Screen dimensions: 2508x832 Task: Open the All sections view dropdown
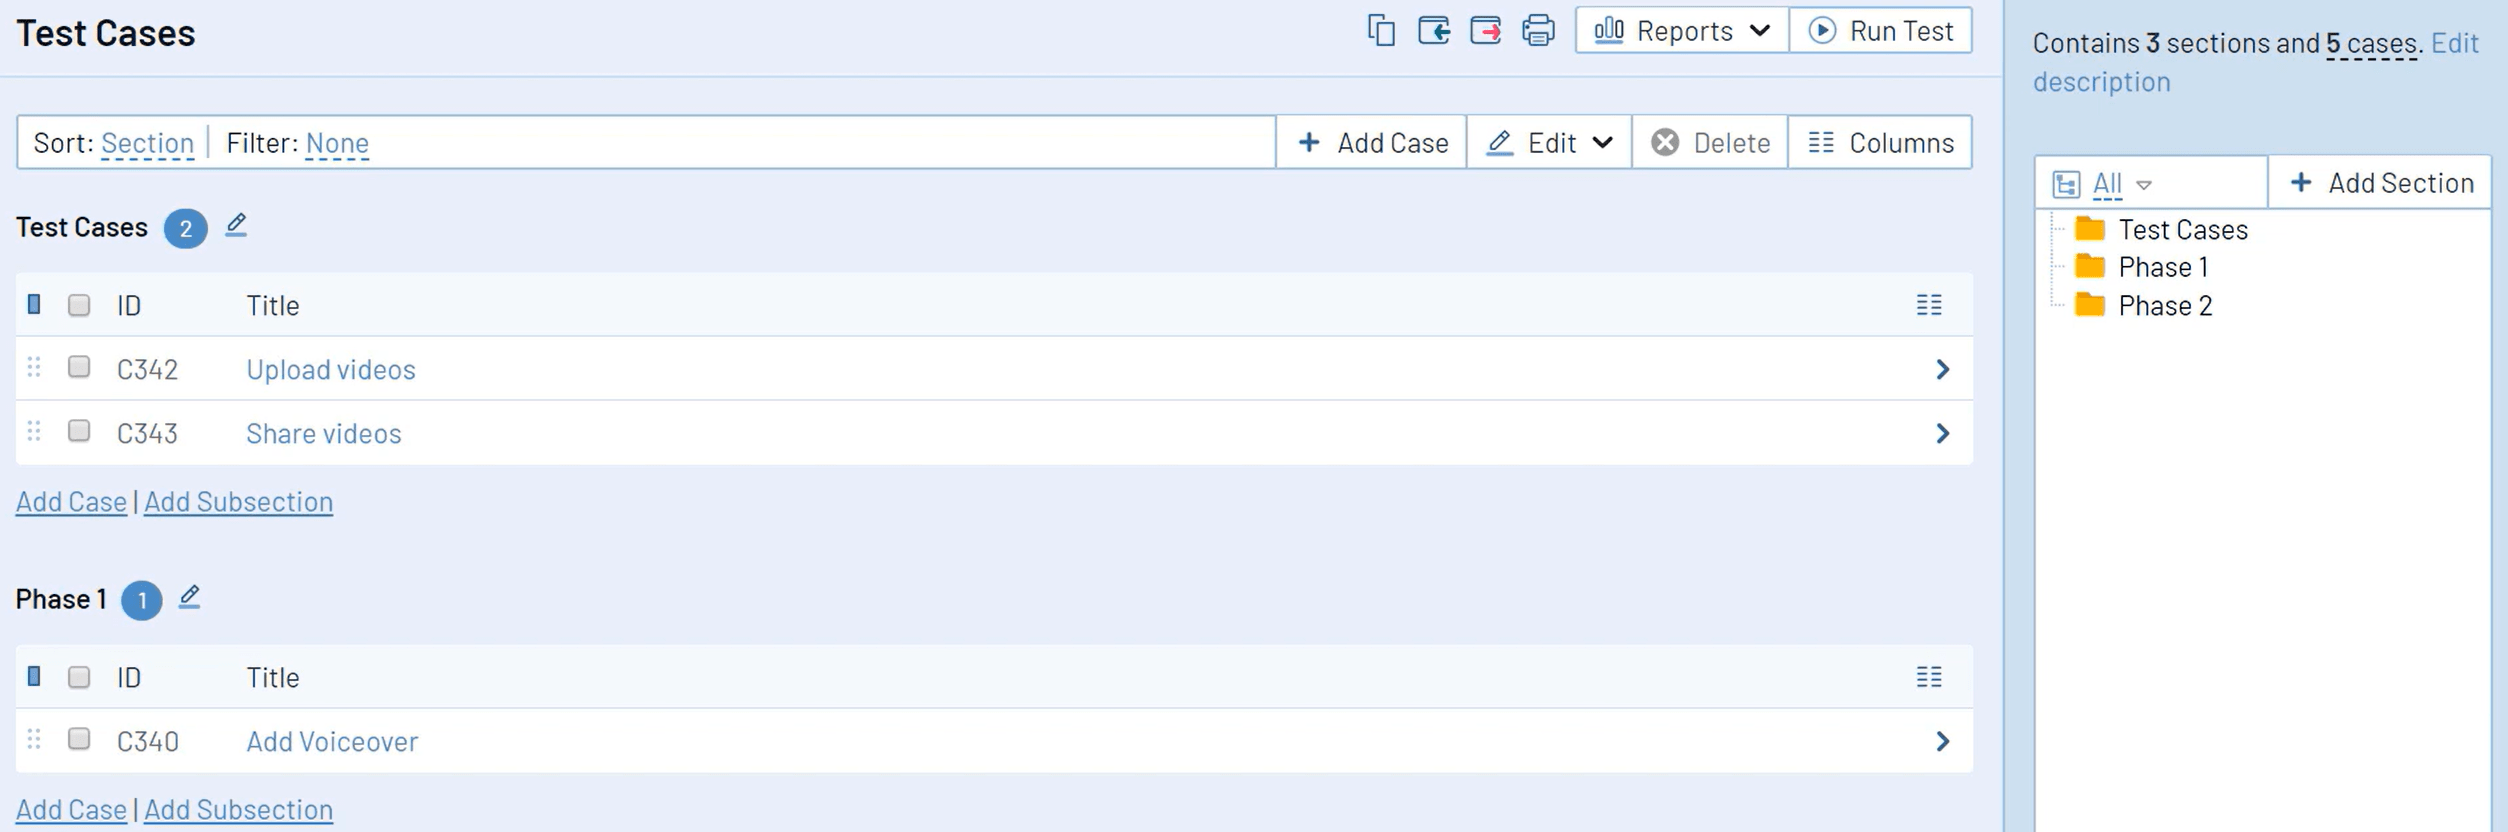(x=2116, y=184)
